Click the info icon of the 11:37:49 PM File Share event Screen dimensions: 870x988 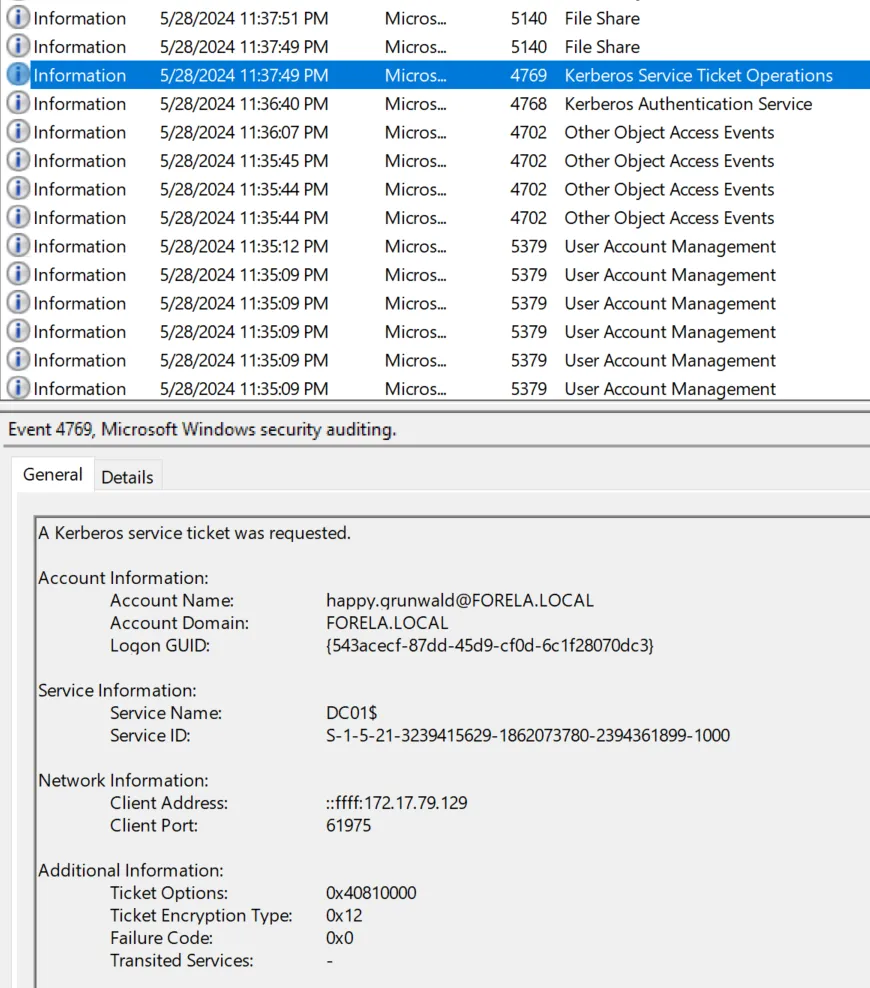click(18, 46)
